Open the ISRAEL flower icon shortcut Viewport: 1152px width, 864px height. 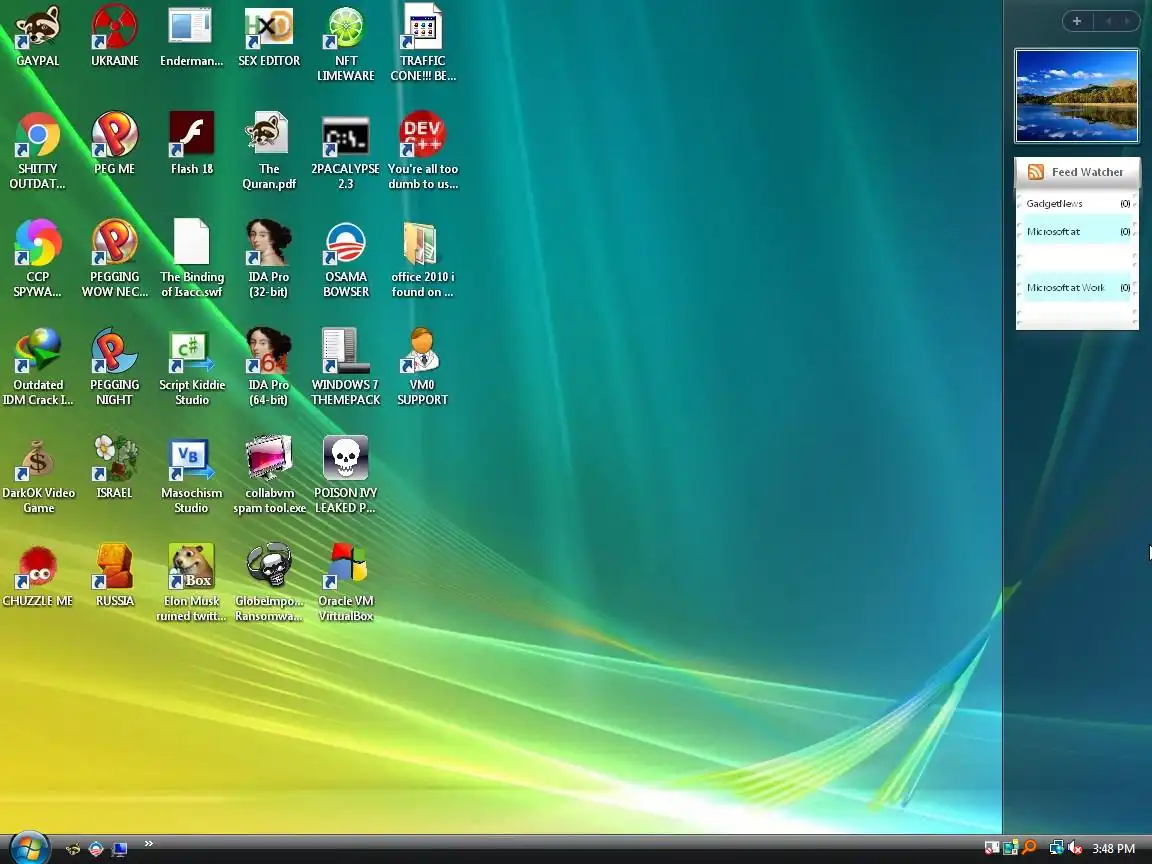pyautogui.click(x=115, y=467)
